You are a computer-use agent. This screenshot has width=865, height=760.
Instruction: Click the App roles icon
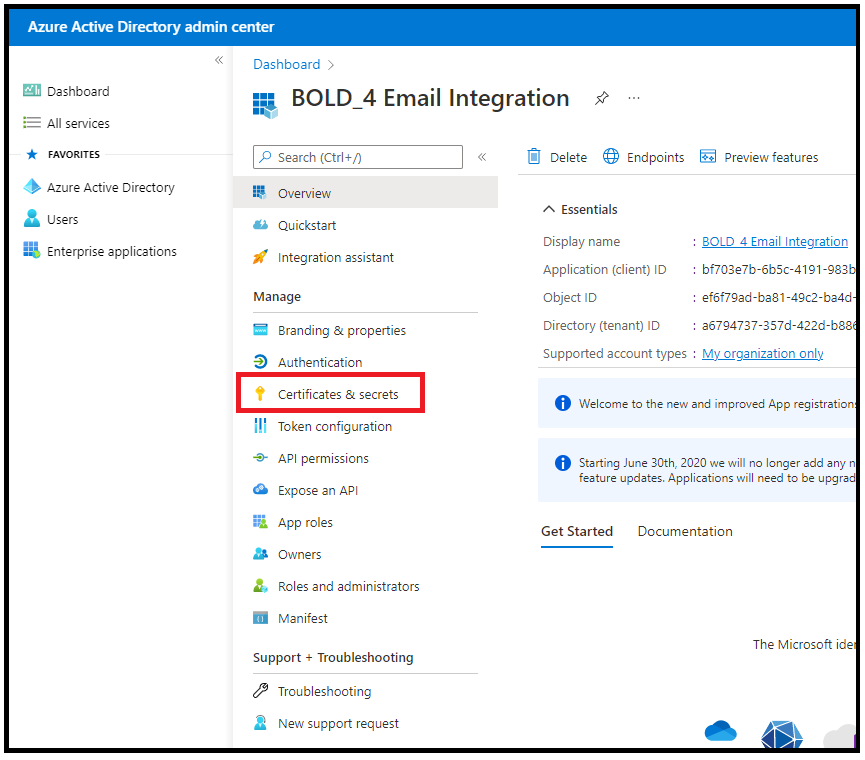click(260, 522)
